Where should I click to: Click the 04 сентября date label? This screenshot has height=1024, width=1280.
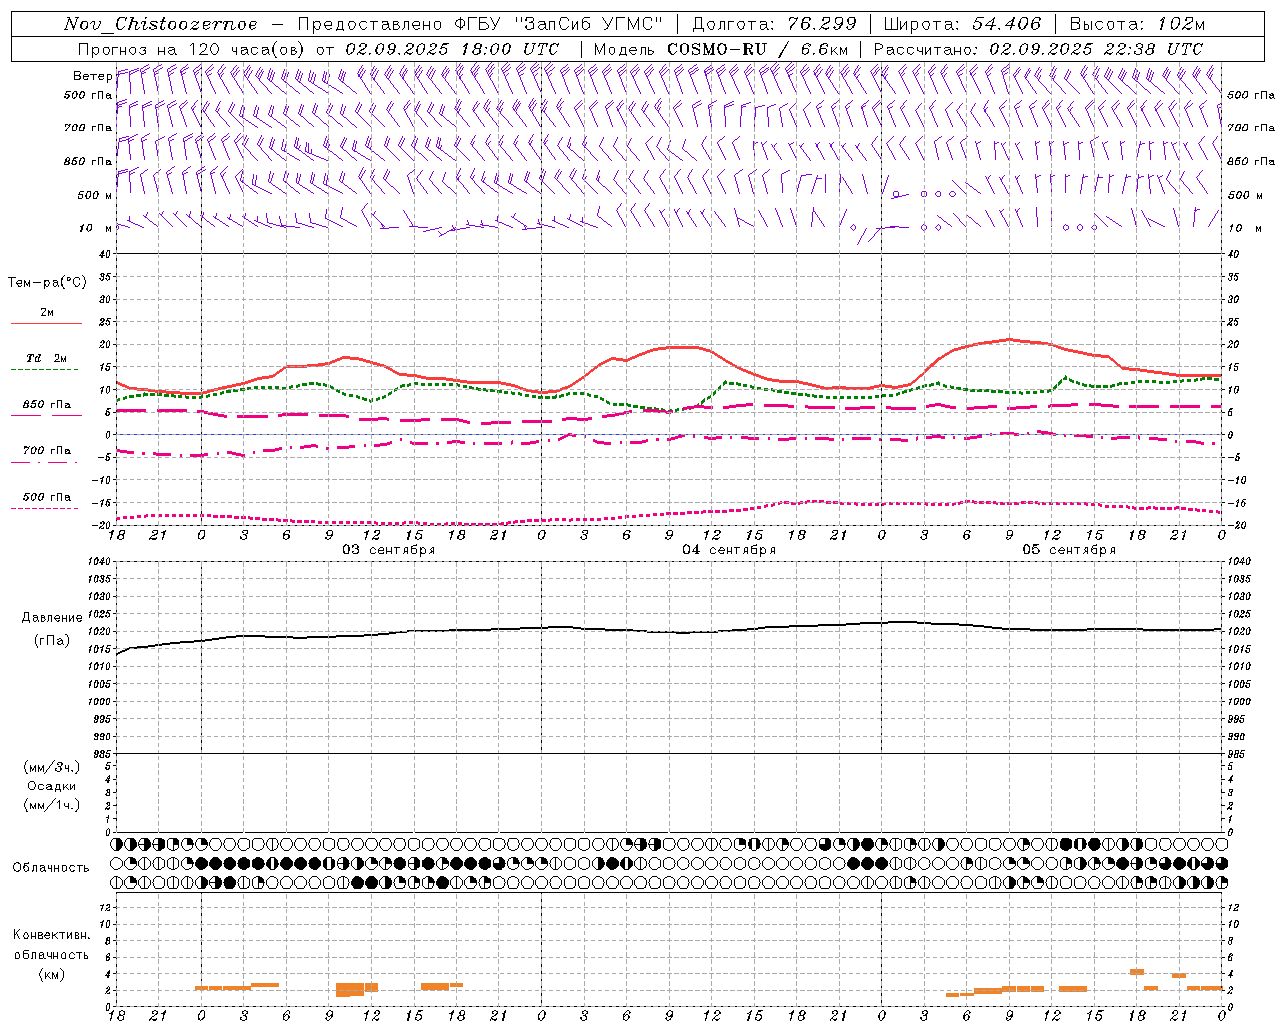coord(729,550)
